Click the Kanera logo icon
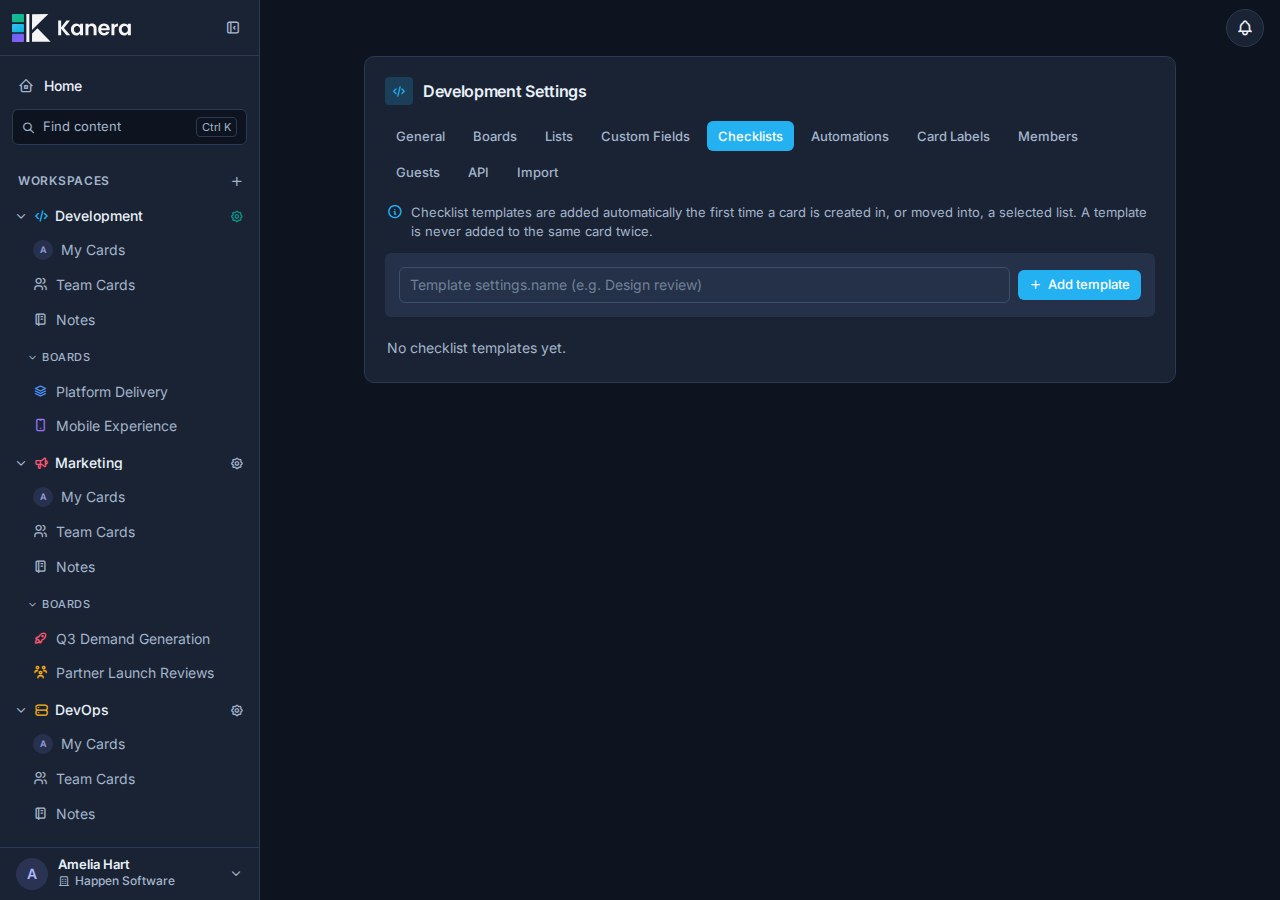The width and height of the screenshot is (1280, 900). [x=30, y=28]
